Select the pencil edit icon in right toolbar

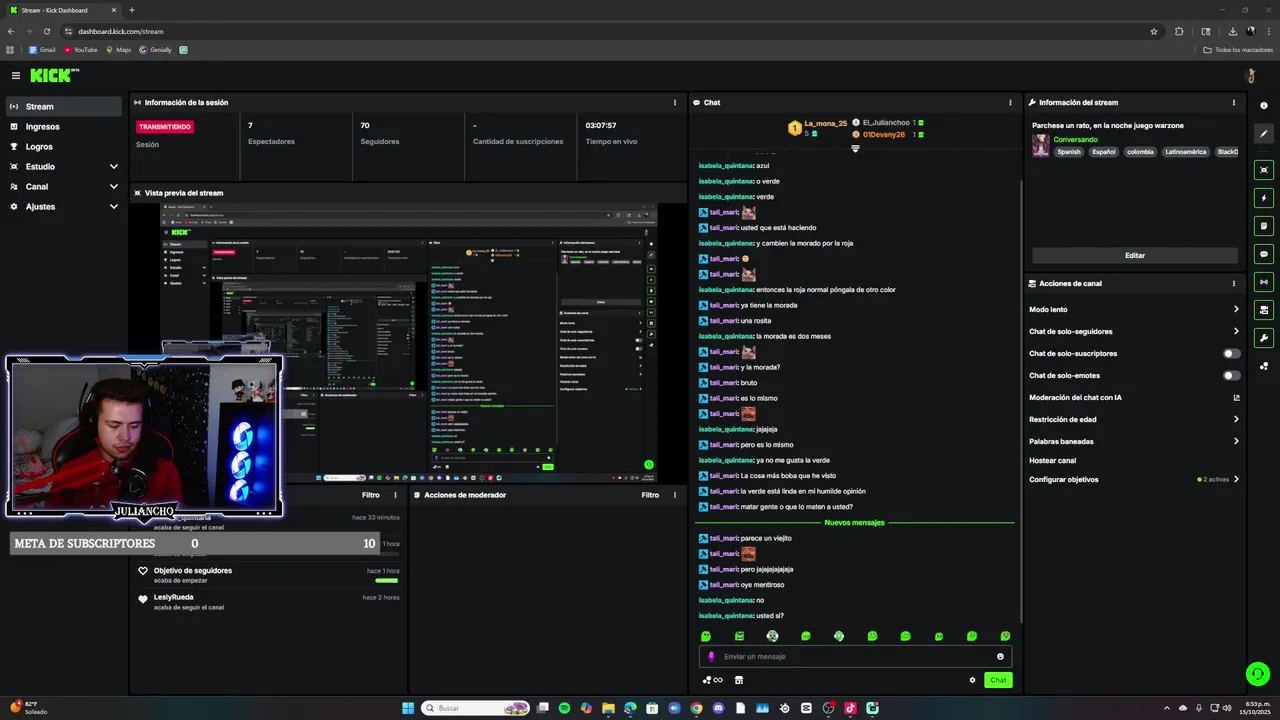click(x=1264, y=133)
